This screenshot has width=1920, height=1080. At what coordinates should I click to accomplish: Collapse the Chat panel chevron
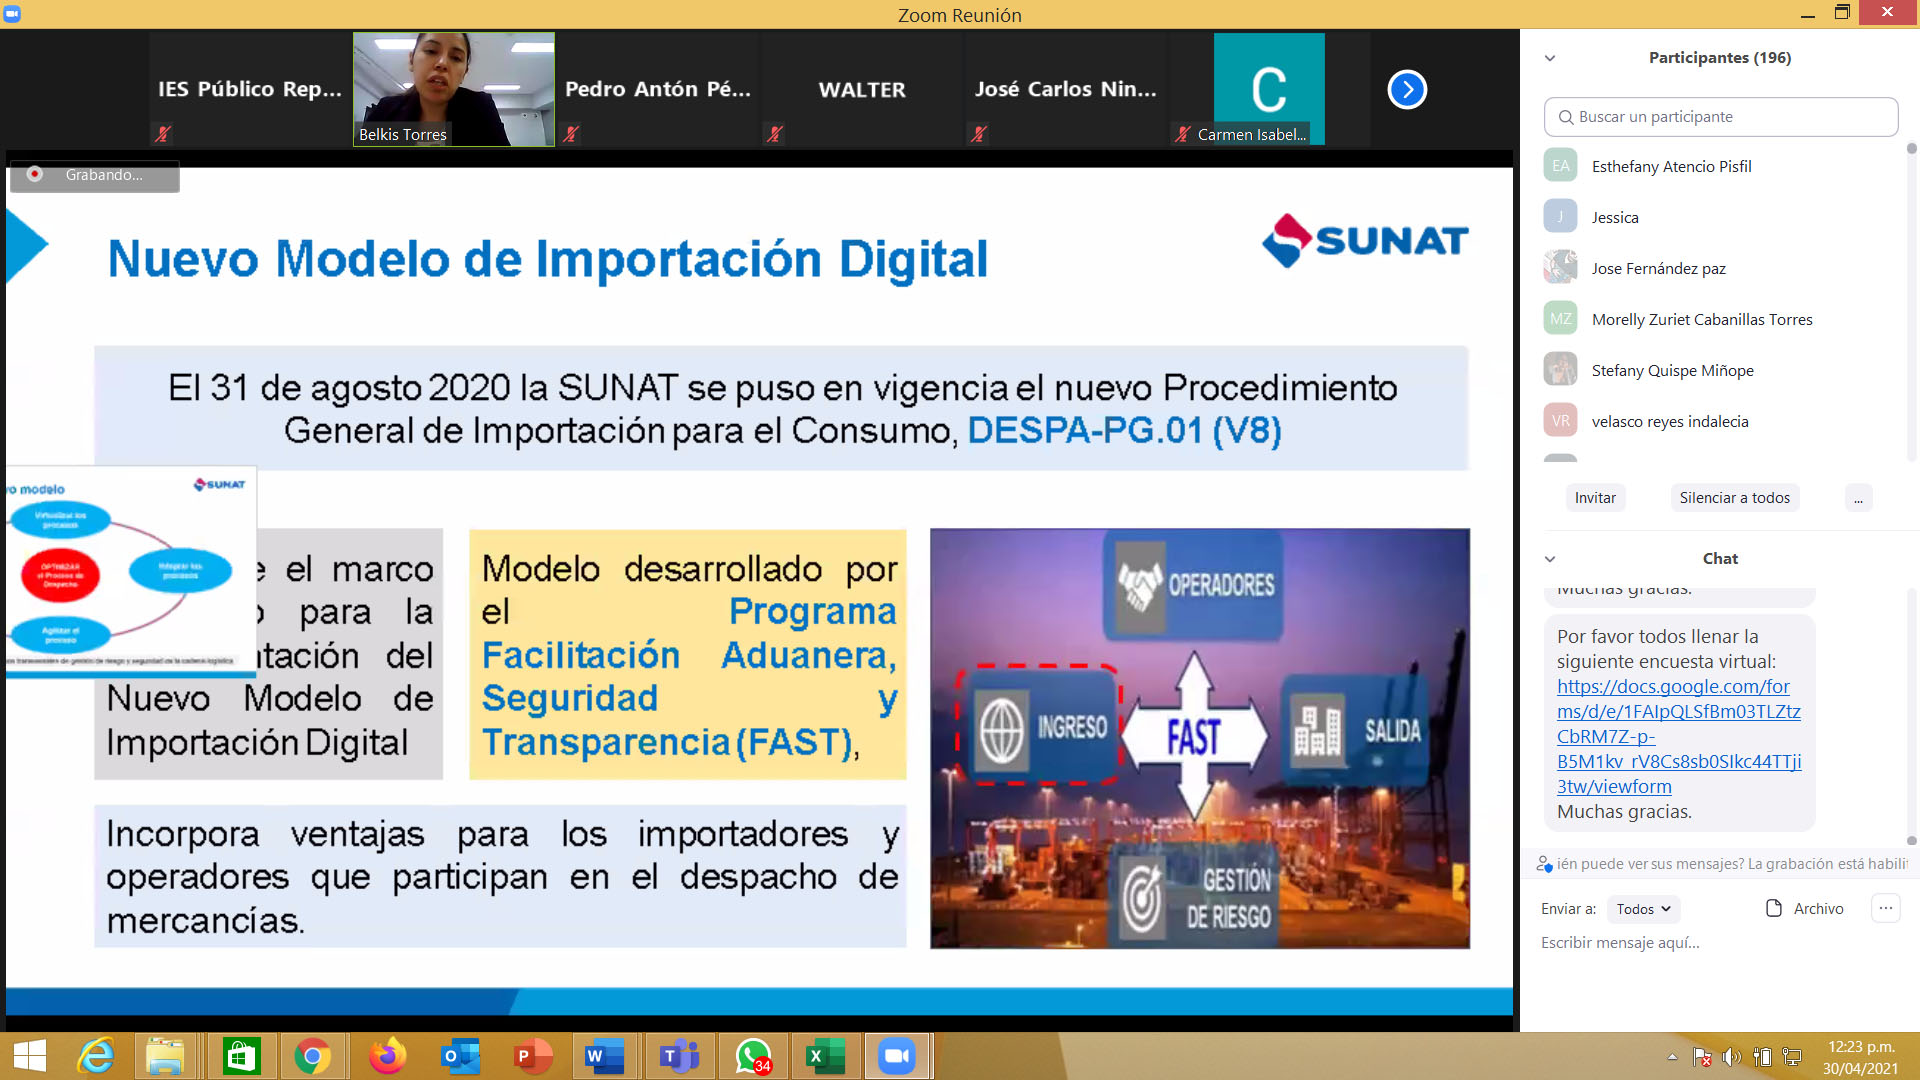1550,559
